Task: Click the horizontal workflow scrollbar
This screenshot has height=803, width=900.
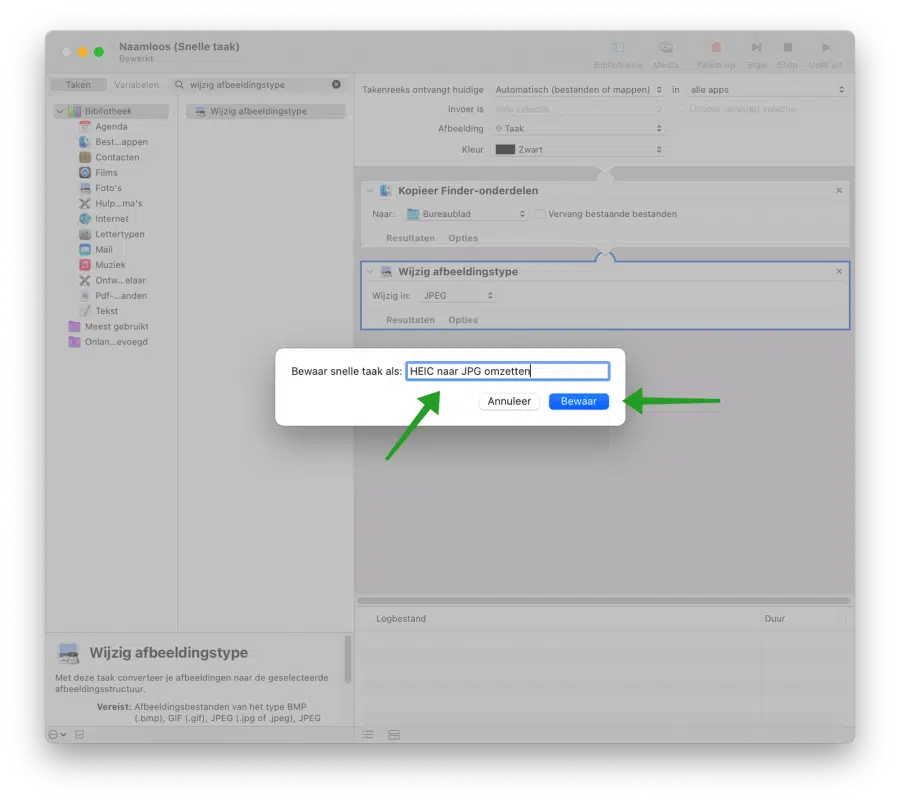Action: pos(603,601)
